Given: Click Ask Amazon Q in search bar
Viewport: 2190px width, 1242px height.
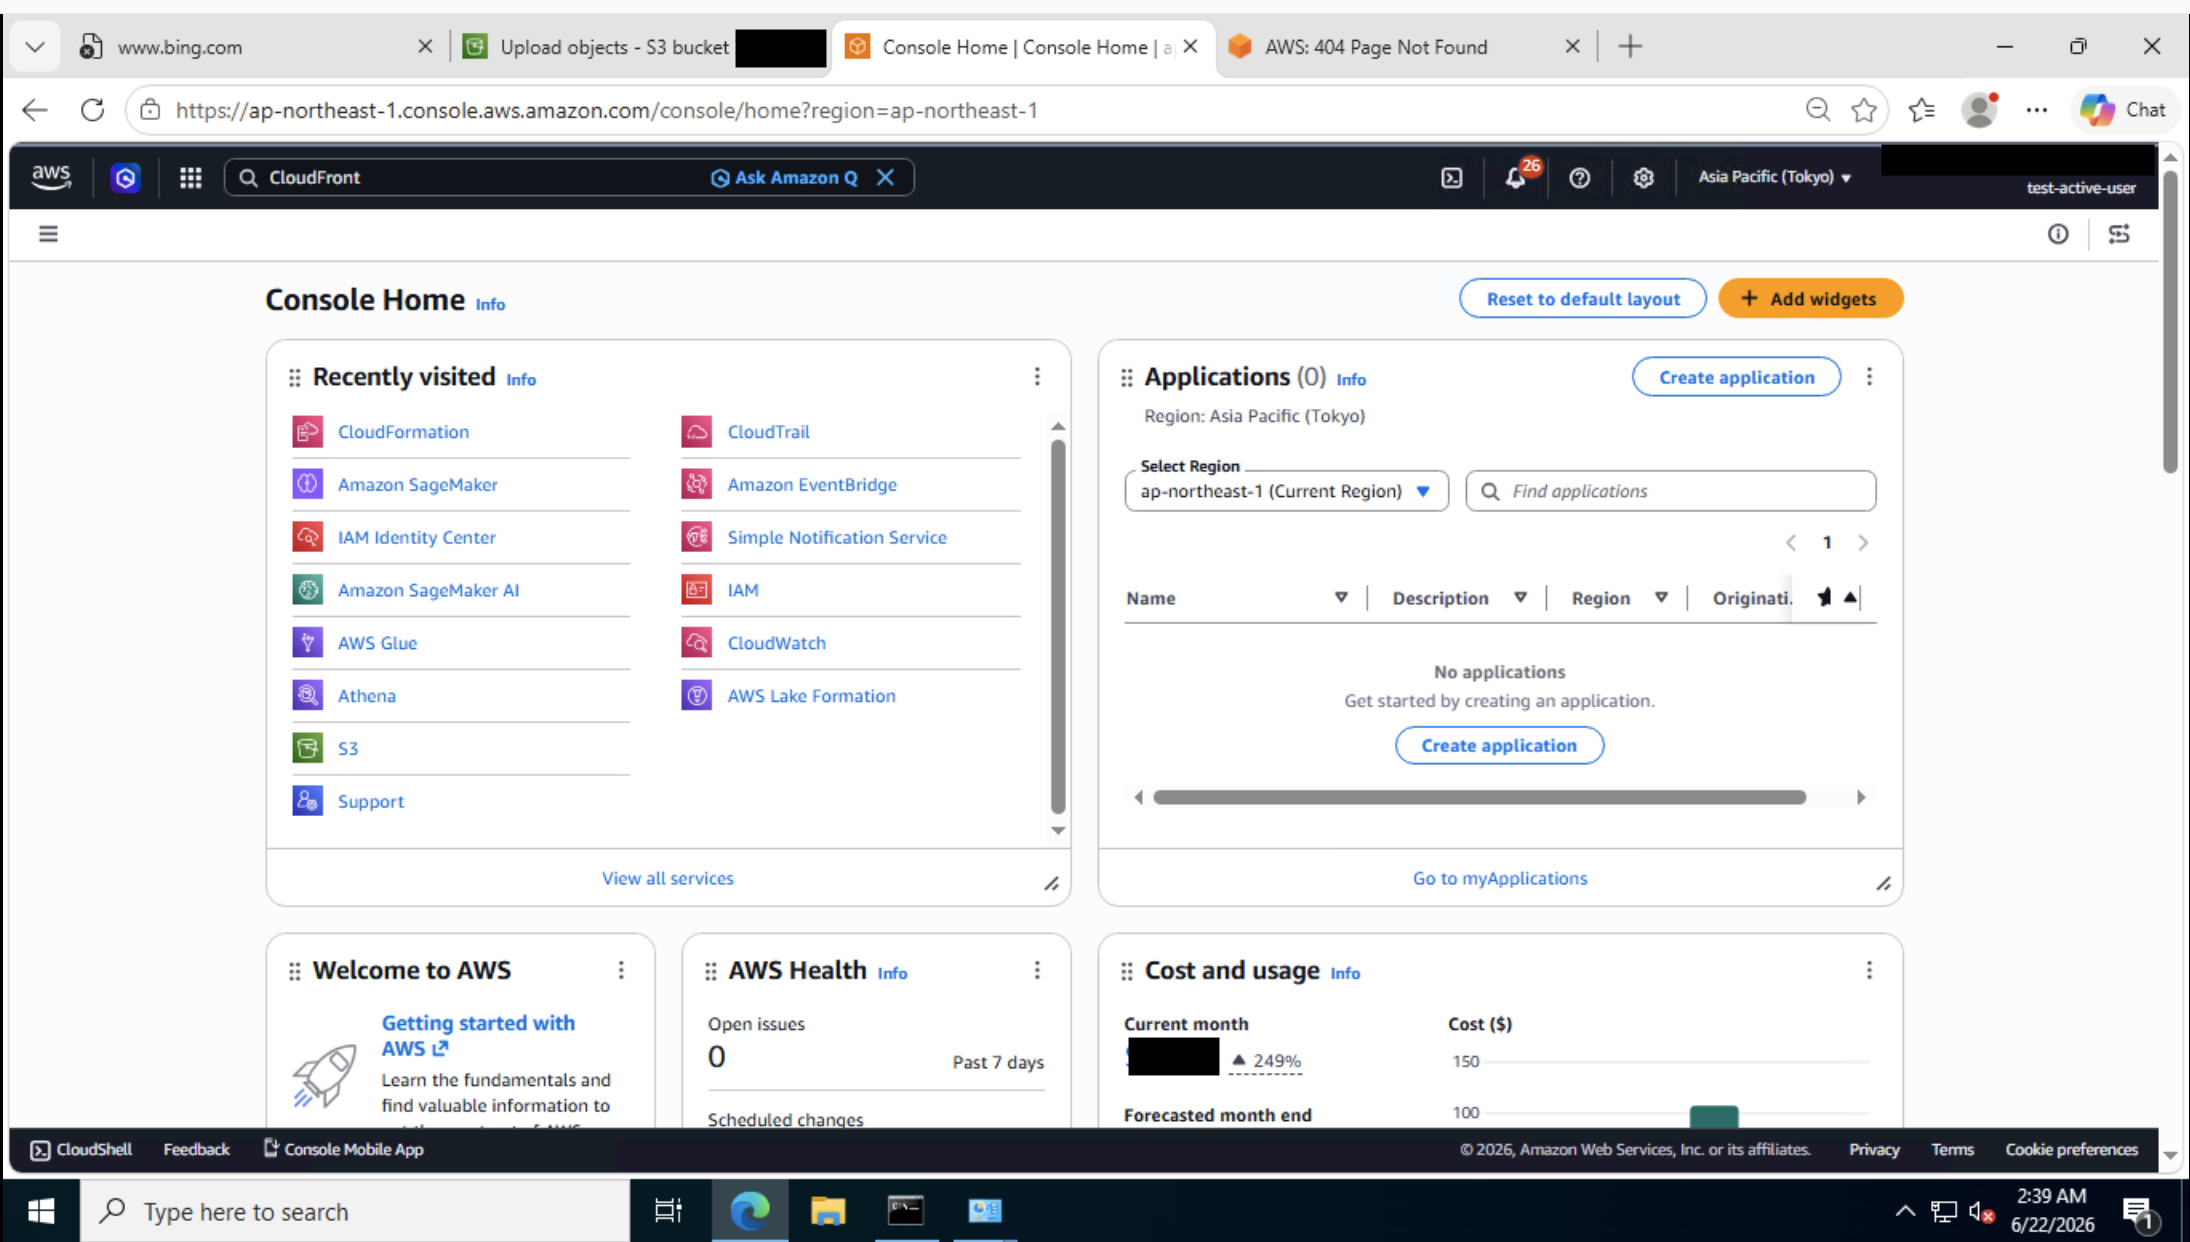Looking at the screenshot, I should [x=784, y=177].
